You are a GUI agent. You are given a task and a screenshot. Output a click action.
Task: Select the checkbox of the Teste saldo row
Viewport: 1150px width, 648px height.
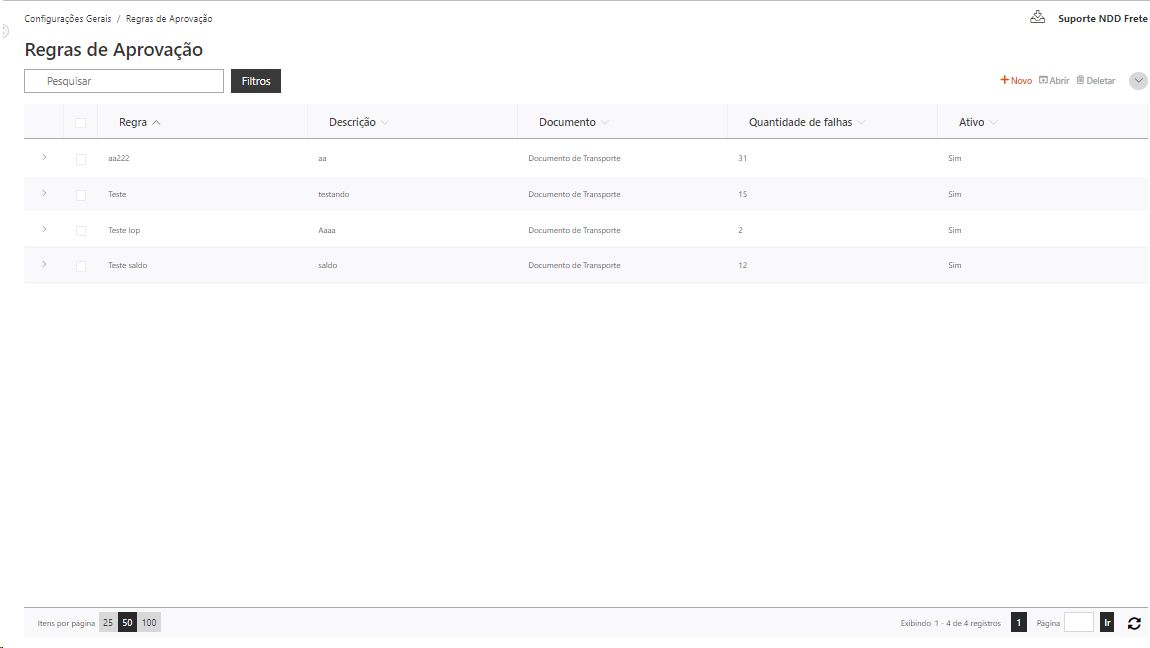81,265
